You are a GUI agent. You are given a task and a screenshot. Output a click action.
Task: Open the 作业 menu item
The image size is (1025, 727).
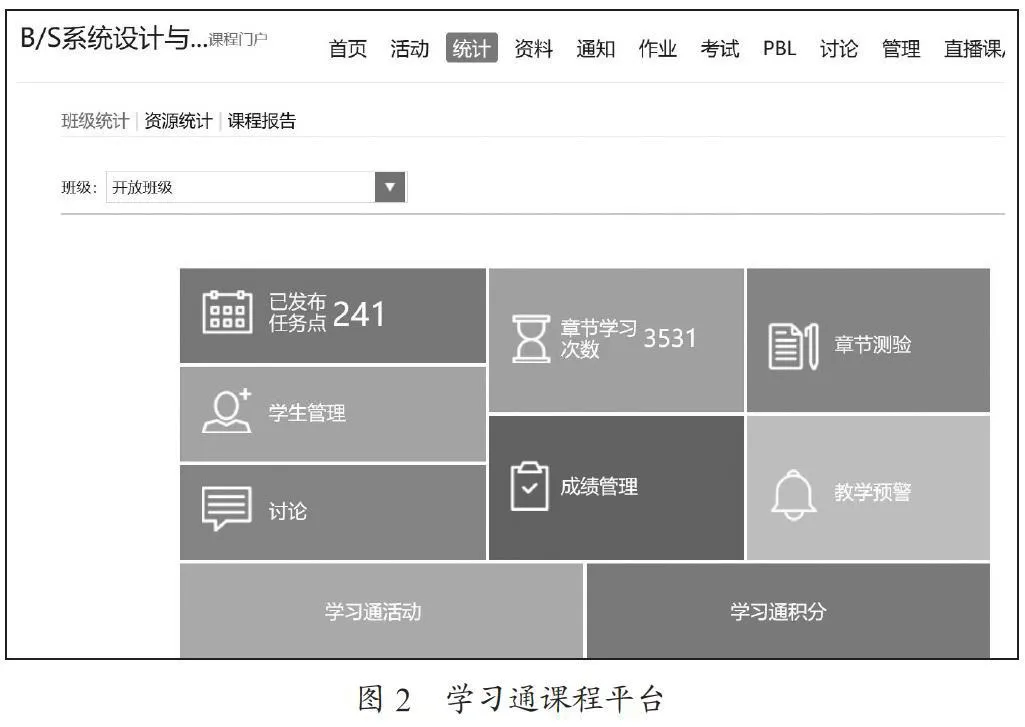pyautogui.click(x=658, y=48)
